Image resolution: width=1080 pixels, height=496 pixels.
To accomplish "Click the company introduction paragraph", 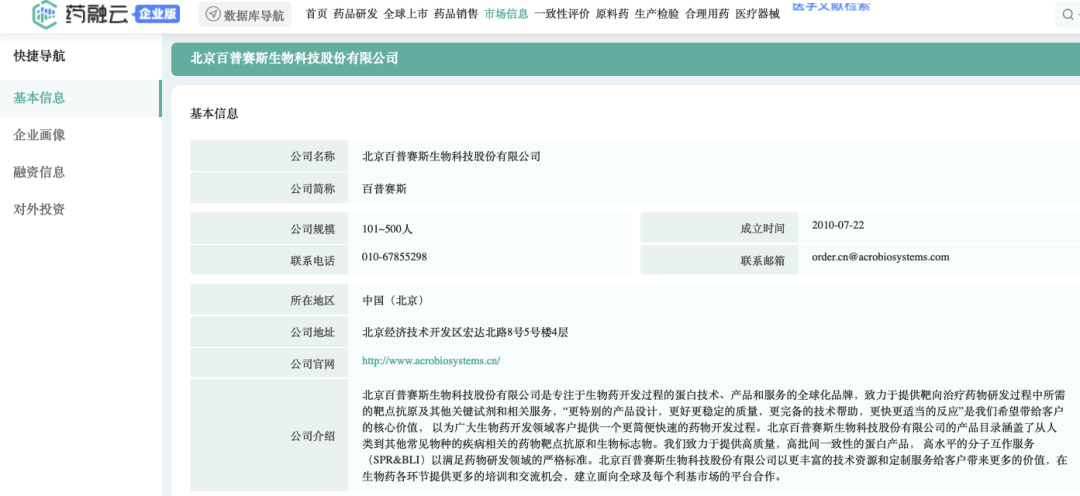I will (716, 435).
